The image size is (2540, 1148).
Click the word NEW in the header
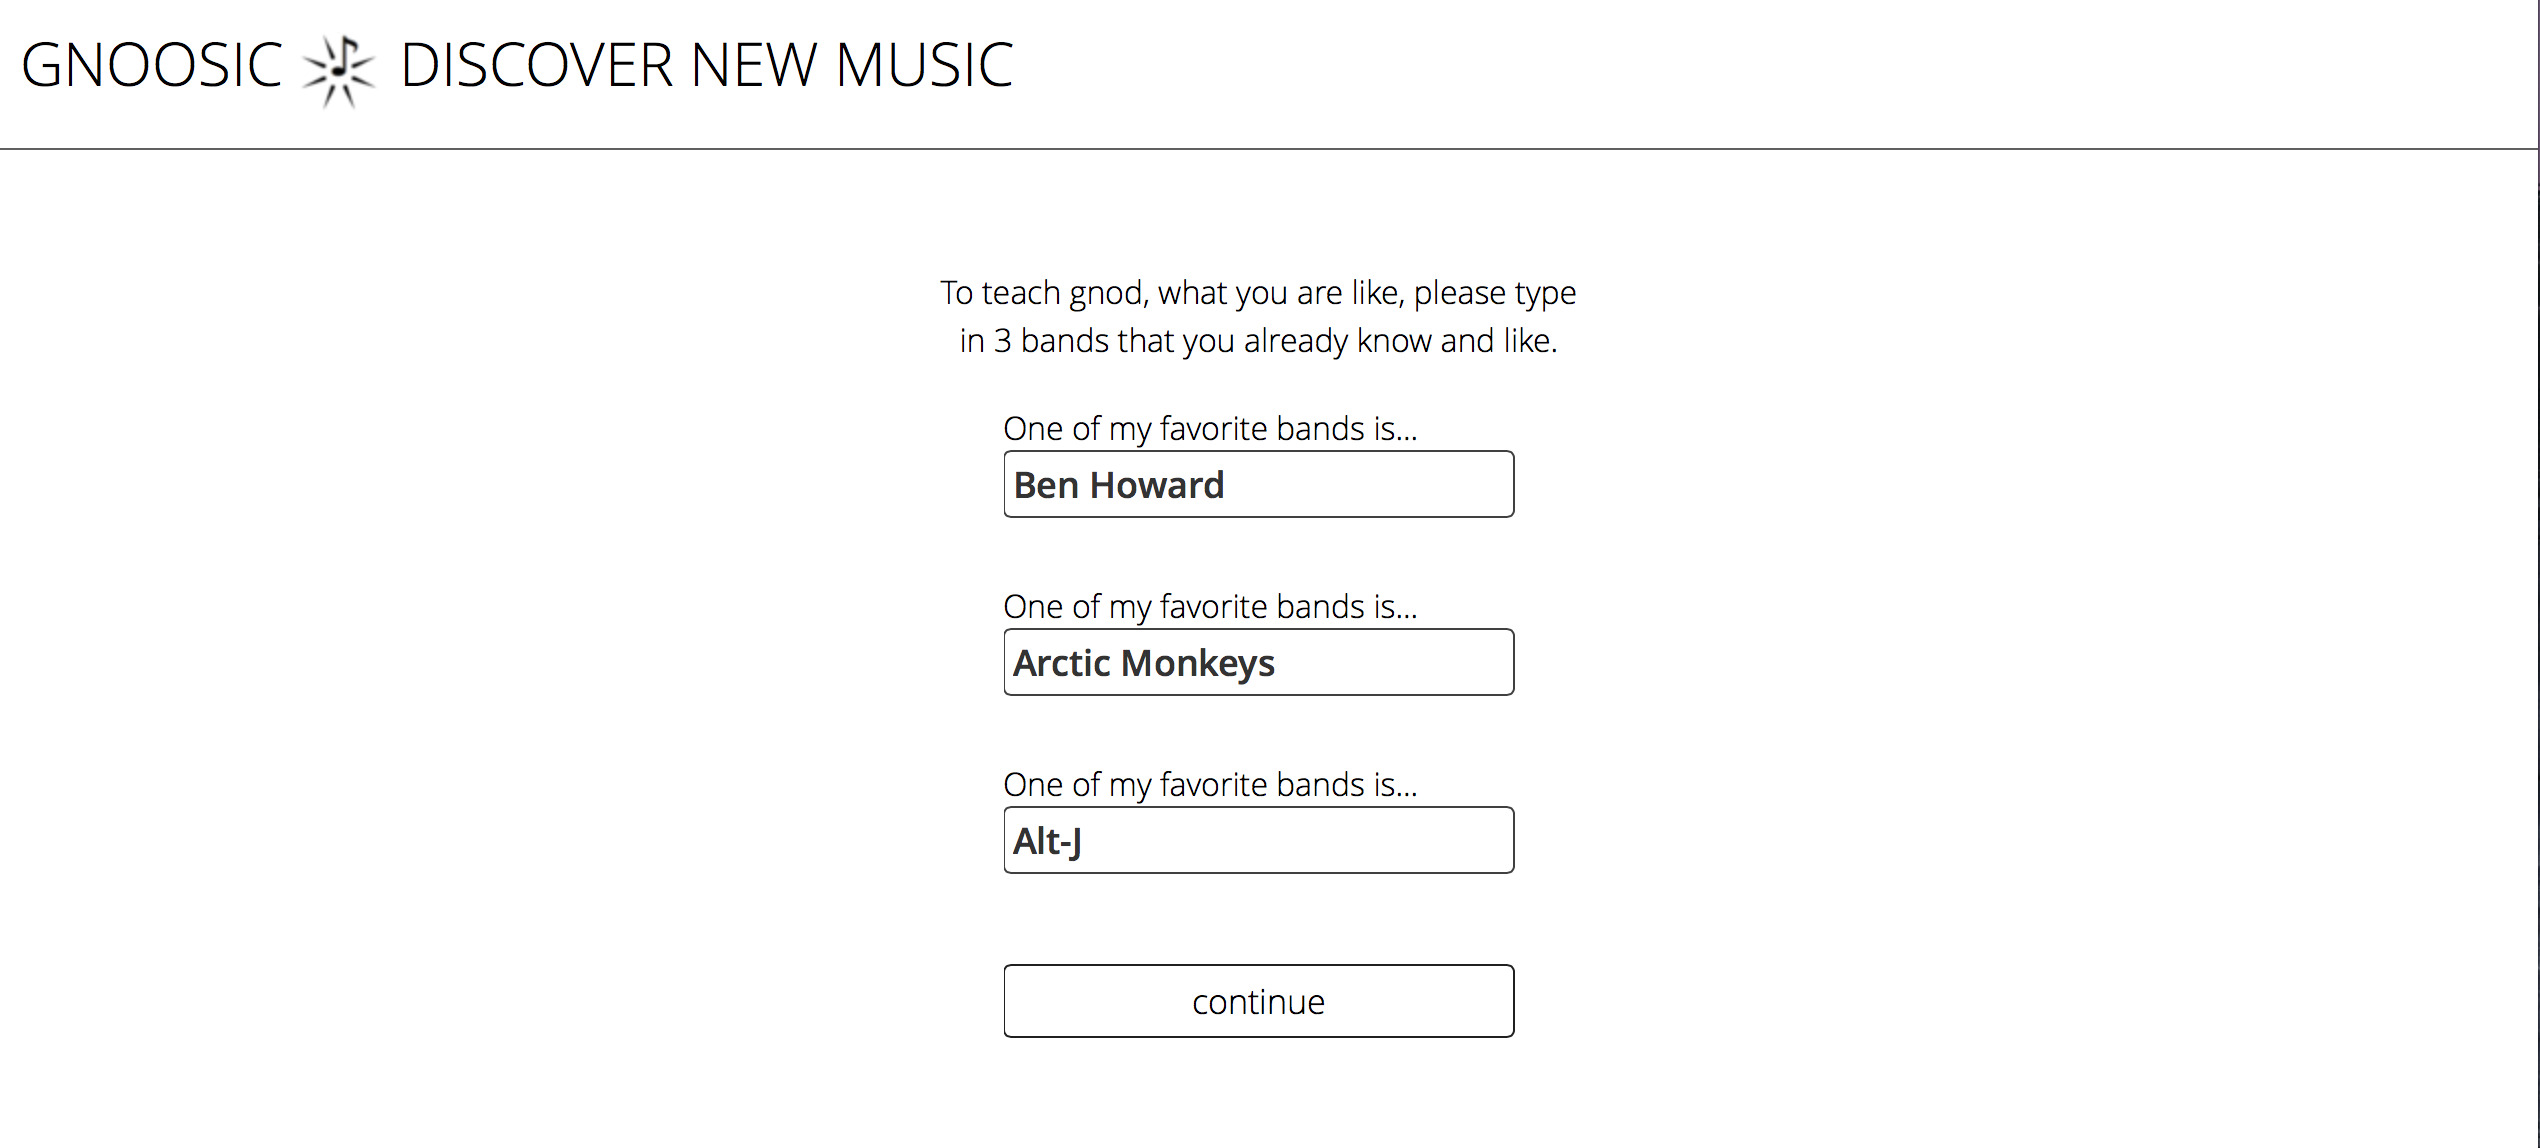(752, 66)
